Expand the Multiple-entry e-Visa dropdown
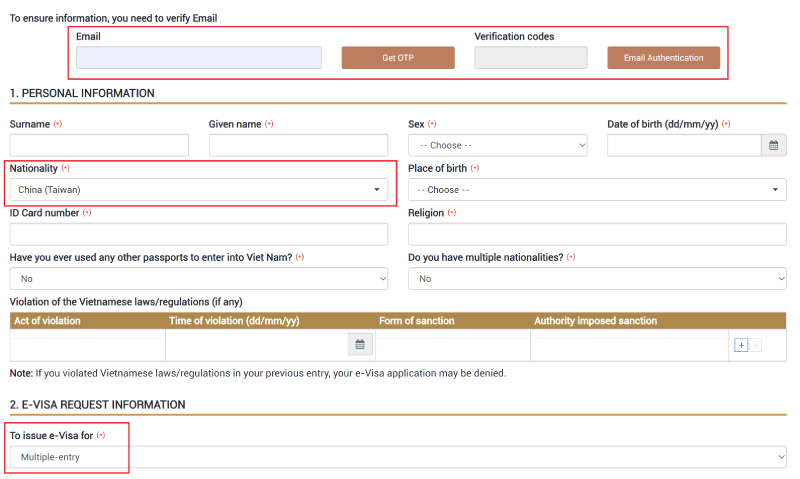 398,457
